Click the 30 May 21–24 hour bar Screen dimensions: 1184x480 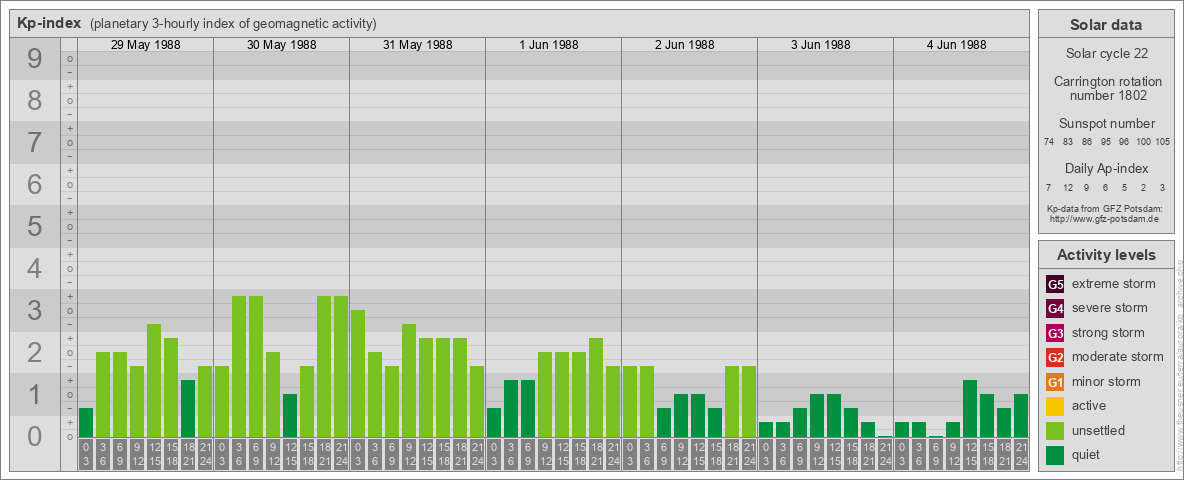341,367
